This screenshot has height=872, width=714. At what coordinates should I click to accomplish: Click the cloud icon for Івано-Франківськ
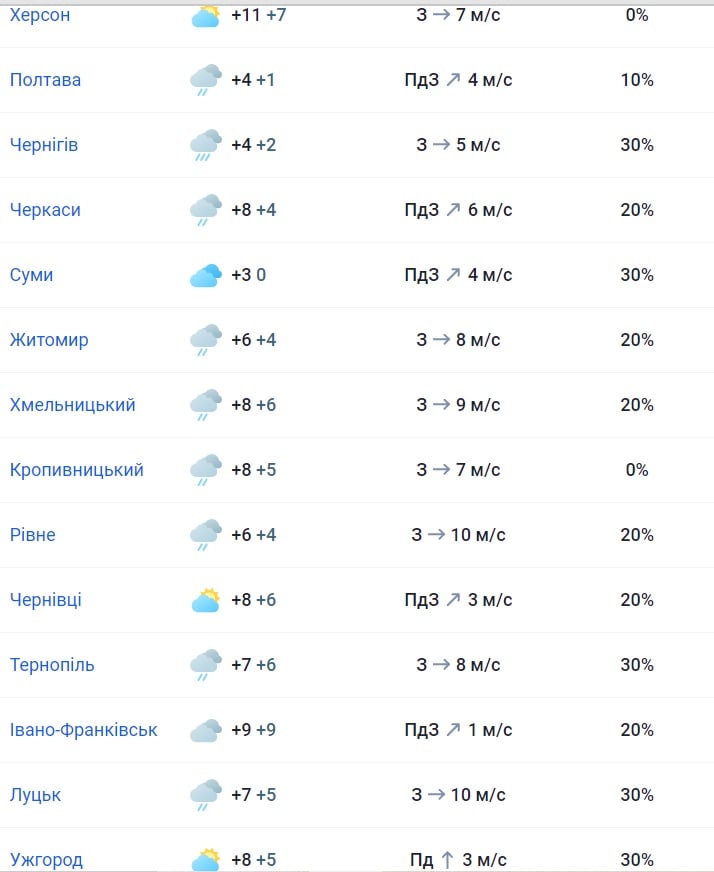pos(206,730)
